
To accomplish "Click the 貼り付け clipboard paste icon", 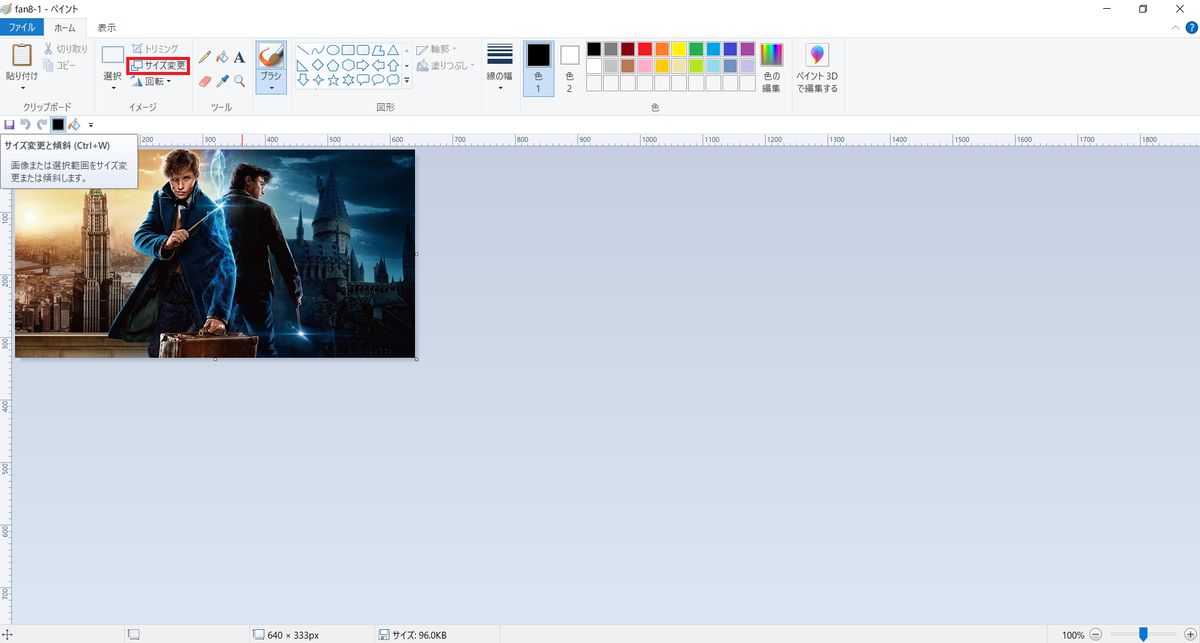I will coord(21,55).
